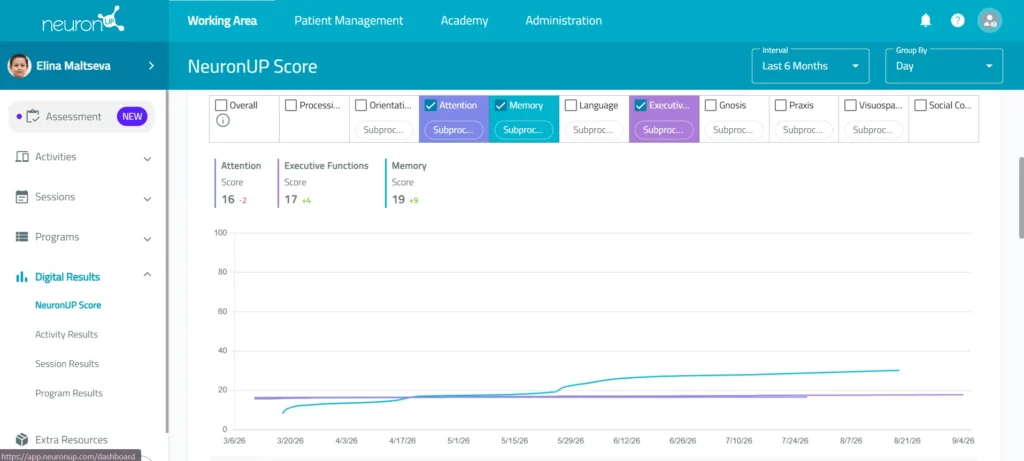Uncheck the Memory checkbox
The width and height of the screenshot is (1024, 461).
tap(500, 105)
